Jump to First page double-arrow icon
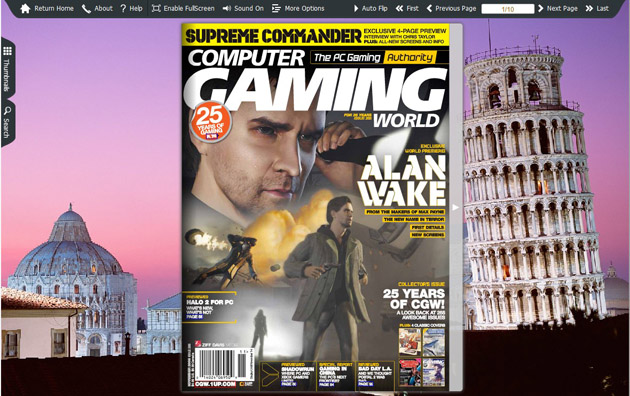 click(399, 8)
